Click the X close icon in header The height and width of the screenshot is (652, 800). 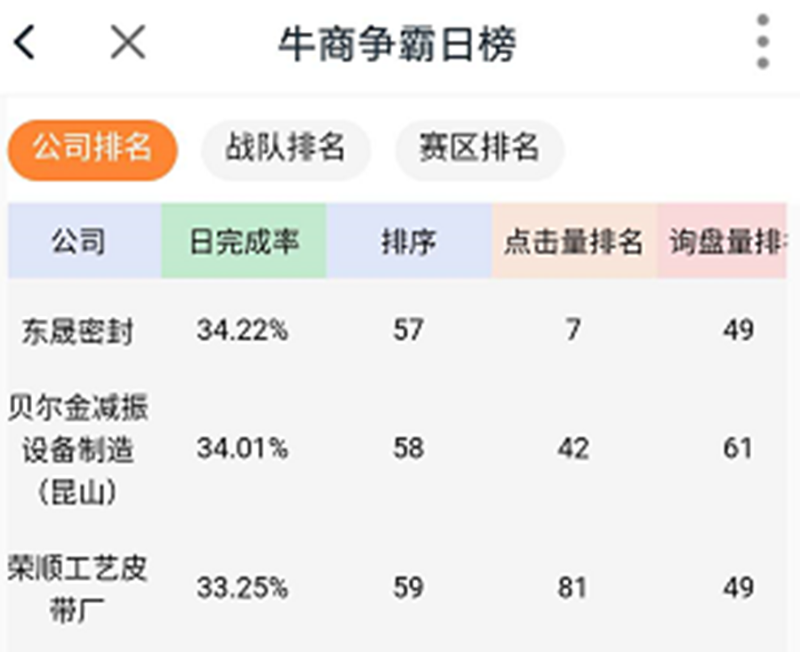[126, 41]
